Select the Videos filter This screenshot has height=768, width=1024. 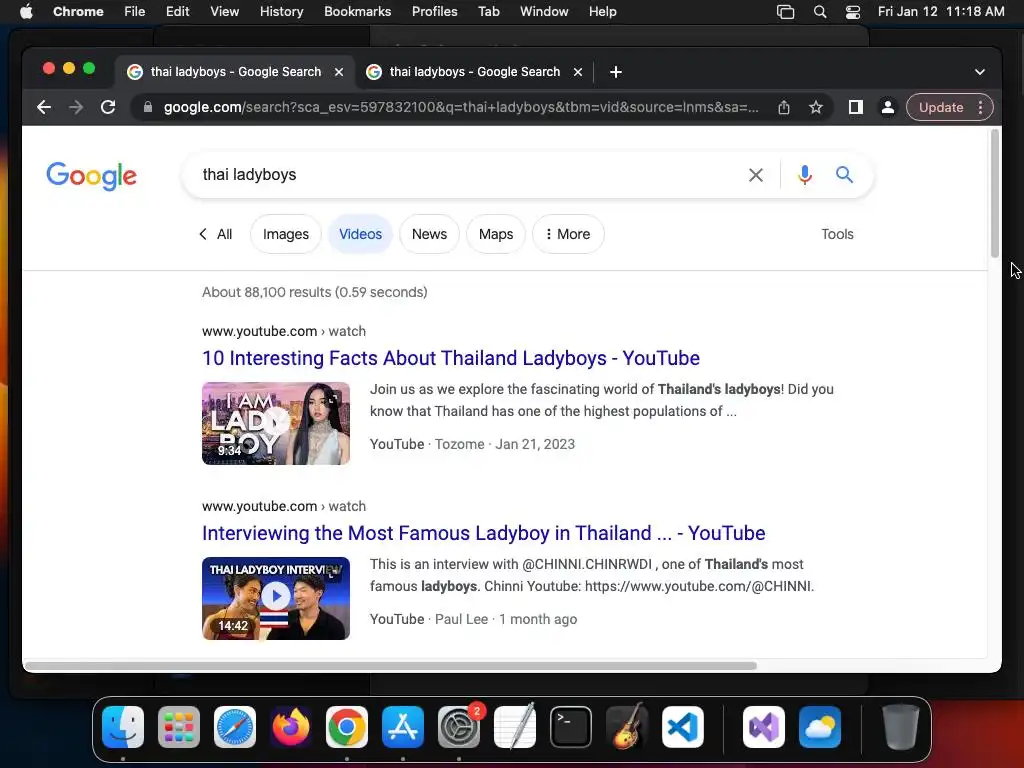coord(360,234)
